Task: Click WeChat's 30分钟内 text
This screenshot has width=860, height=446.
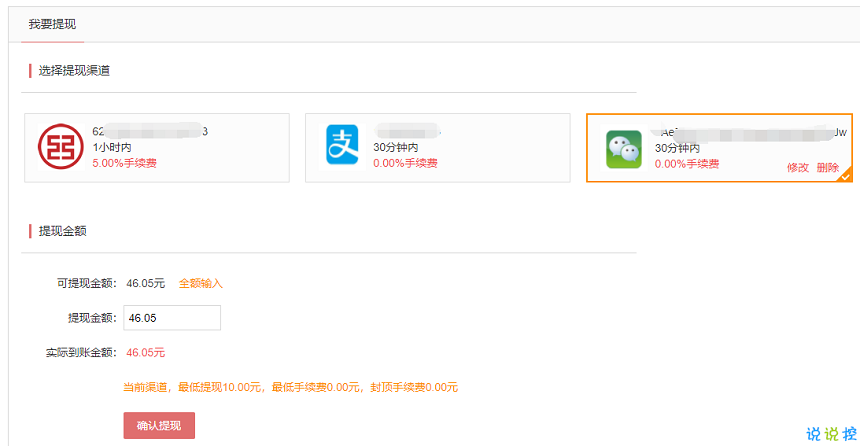Action: [x=677, y=148]
